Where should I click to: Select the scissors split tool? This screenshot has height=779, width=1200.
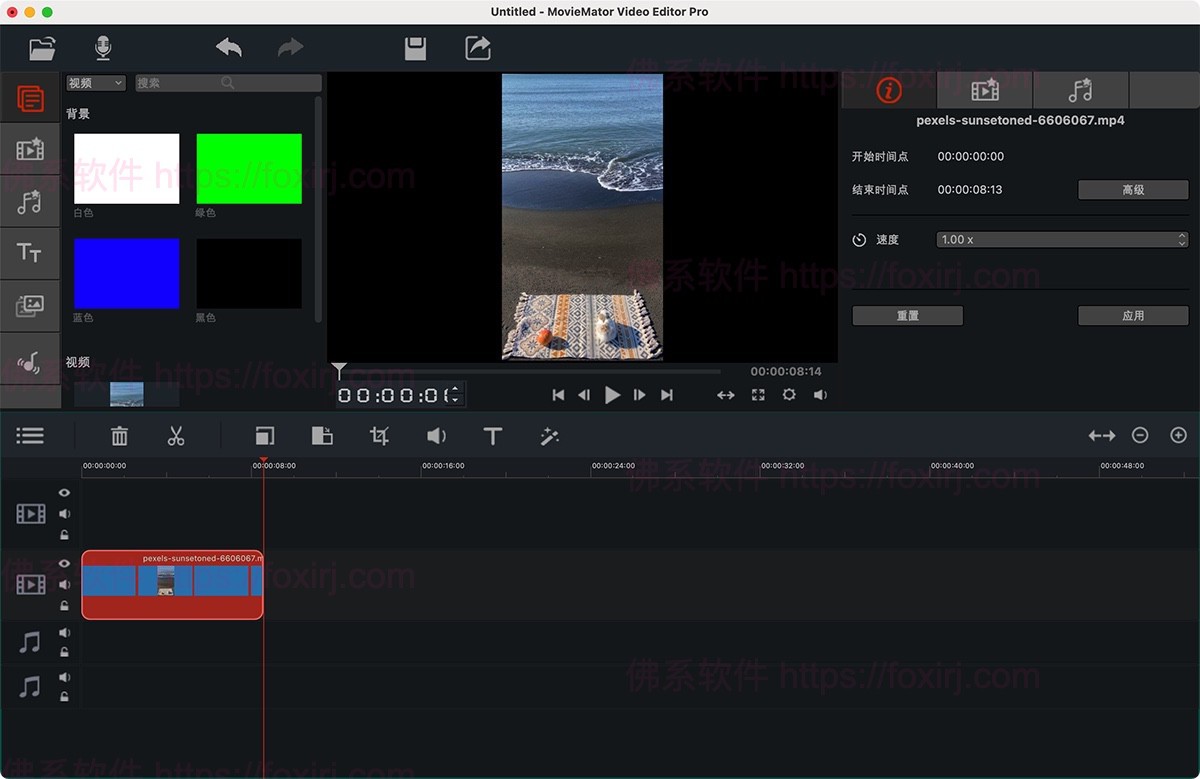(175, 435)
